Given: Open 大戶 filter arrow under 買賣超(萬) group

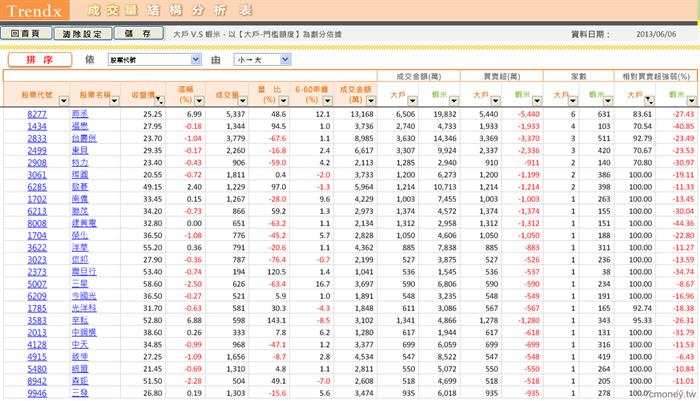Looking at the screenshot, I should (x=495, y=100).
